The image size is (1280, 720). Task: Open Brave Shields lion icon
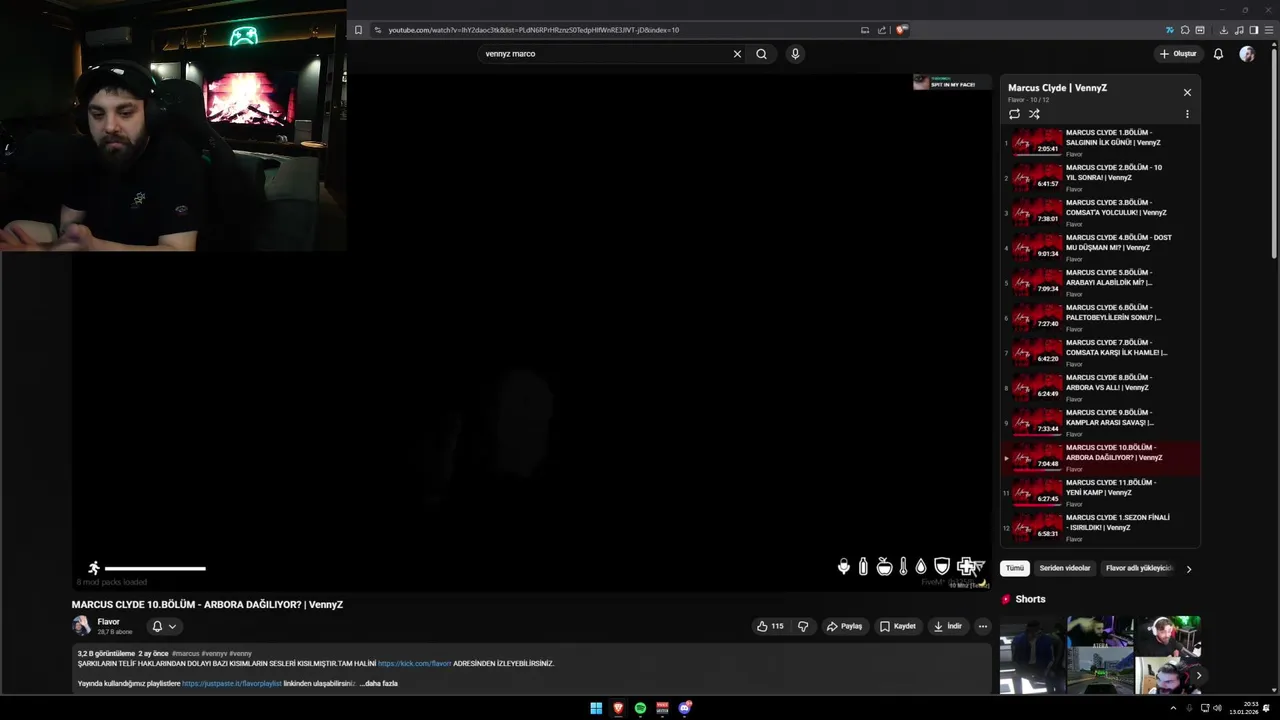click(x=901, y=30)
